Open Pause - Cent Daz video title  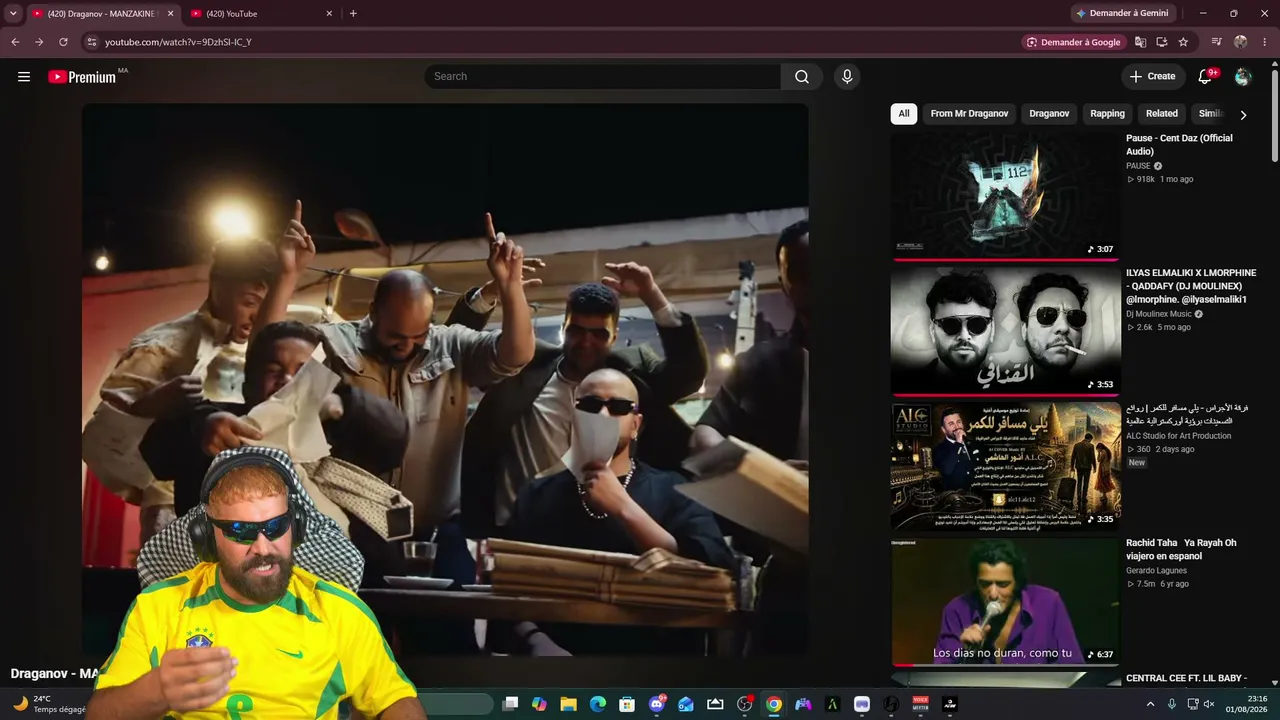click(x=1179, y=145)
